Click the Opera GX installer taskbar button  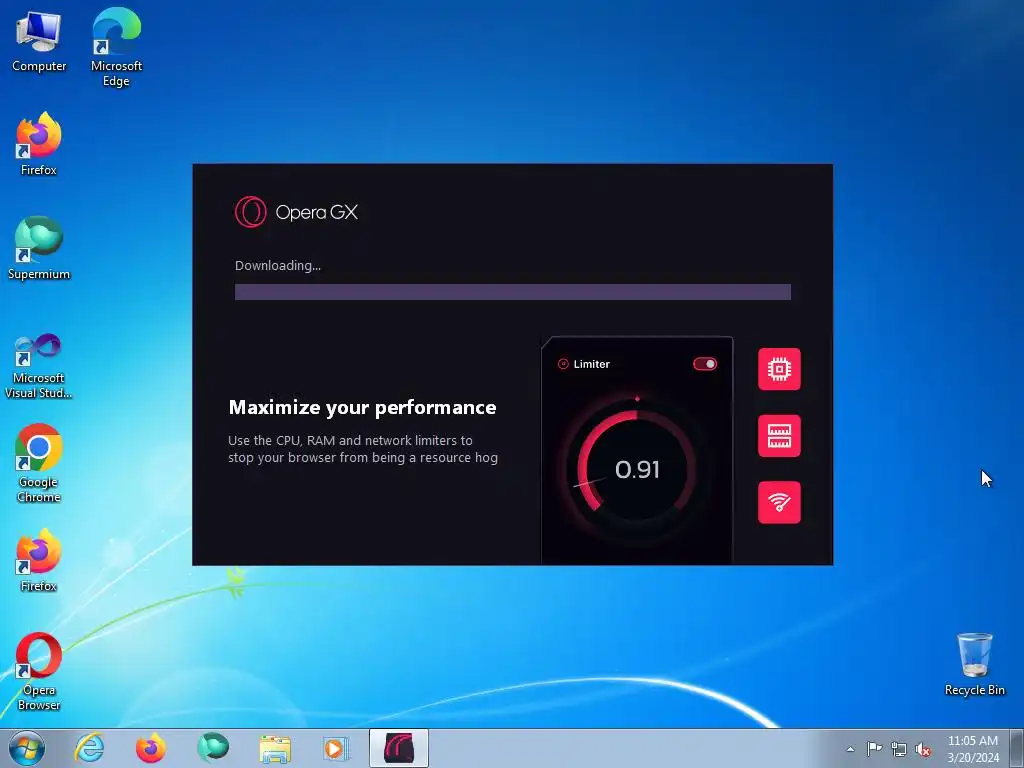[399, 748]
